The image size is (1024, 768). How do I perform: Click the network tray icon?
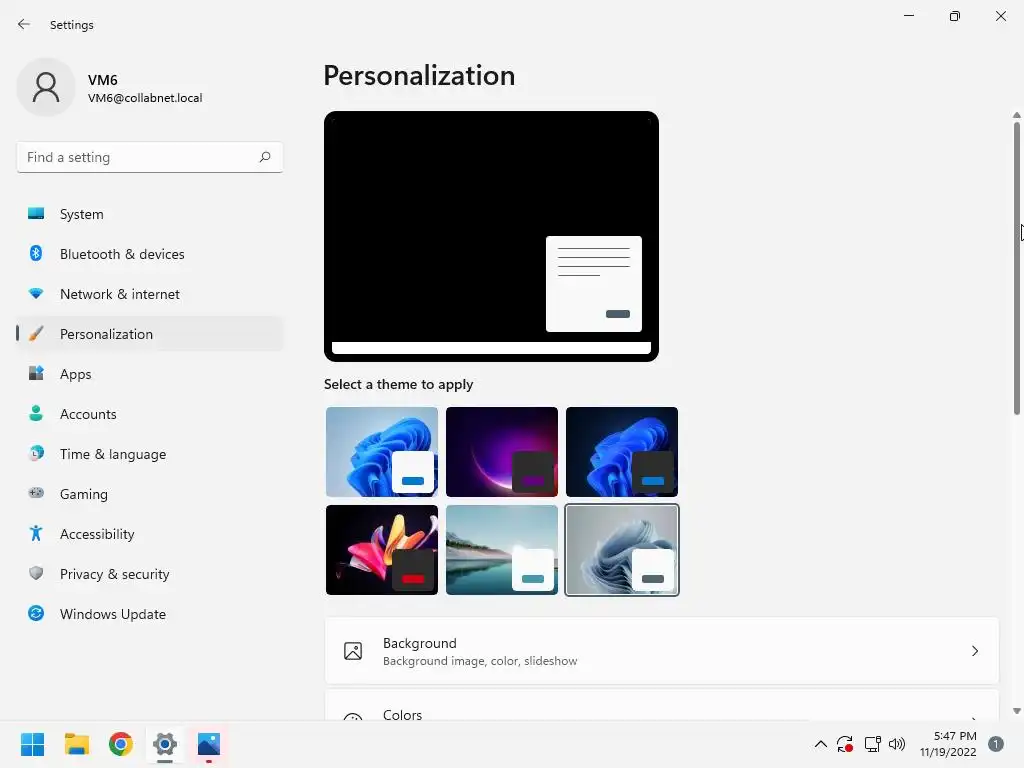point(872,744)
